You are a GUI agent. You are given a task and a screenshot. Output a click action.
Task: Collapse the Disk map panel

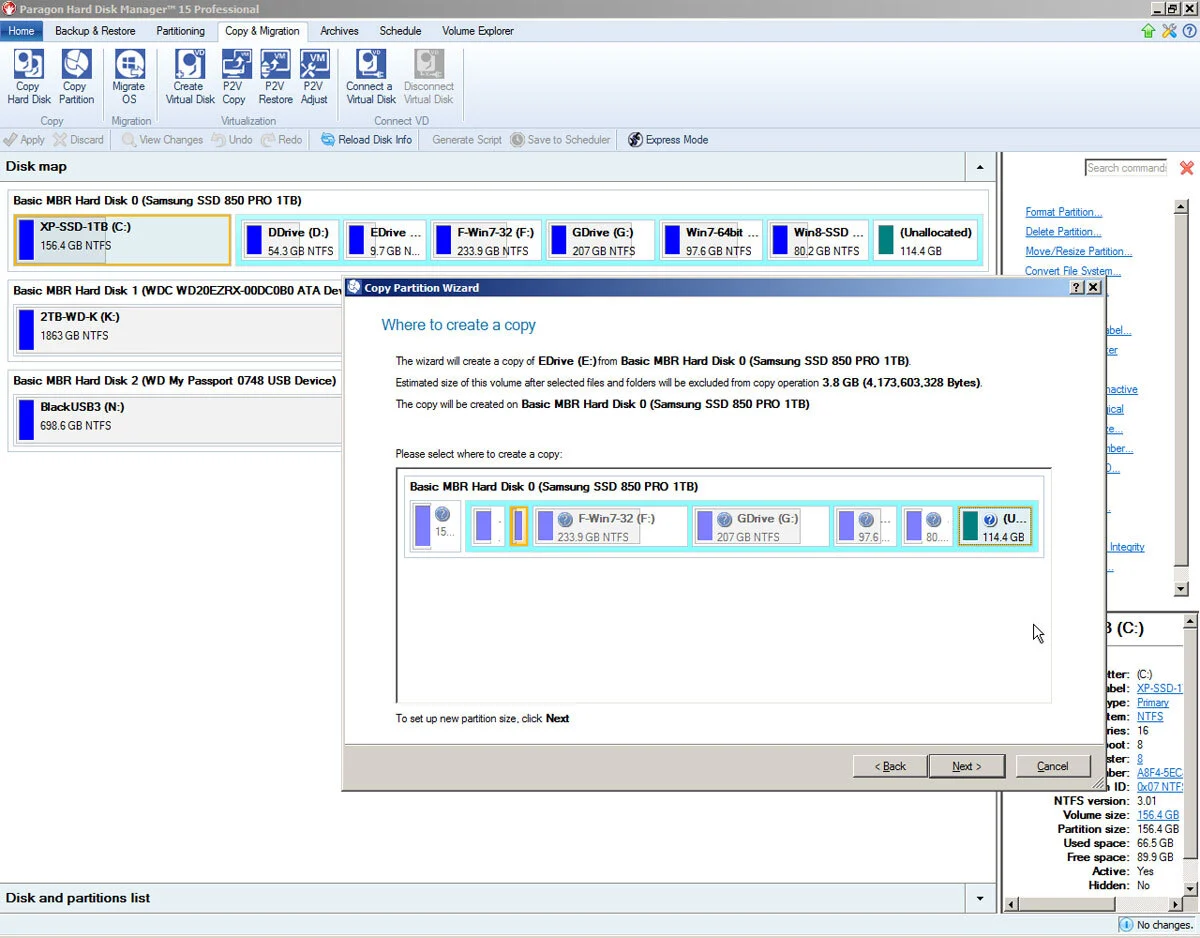click(x=979, y=167)
